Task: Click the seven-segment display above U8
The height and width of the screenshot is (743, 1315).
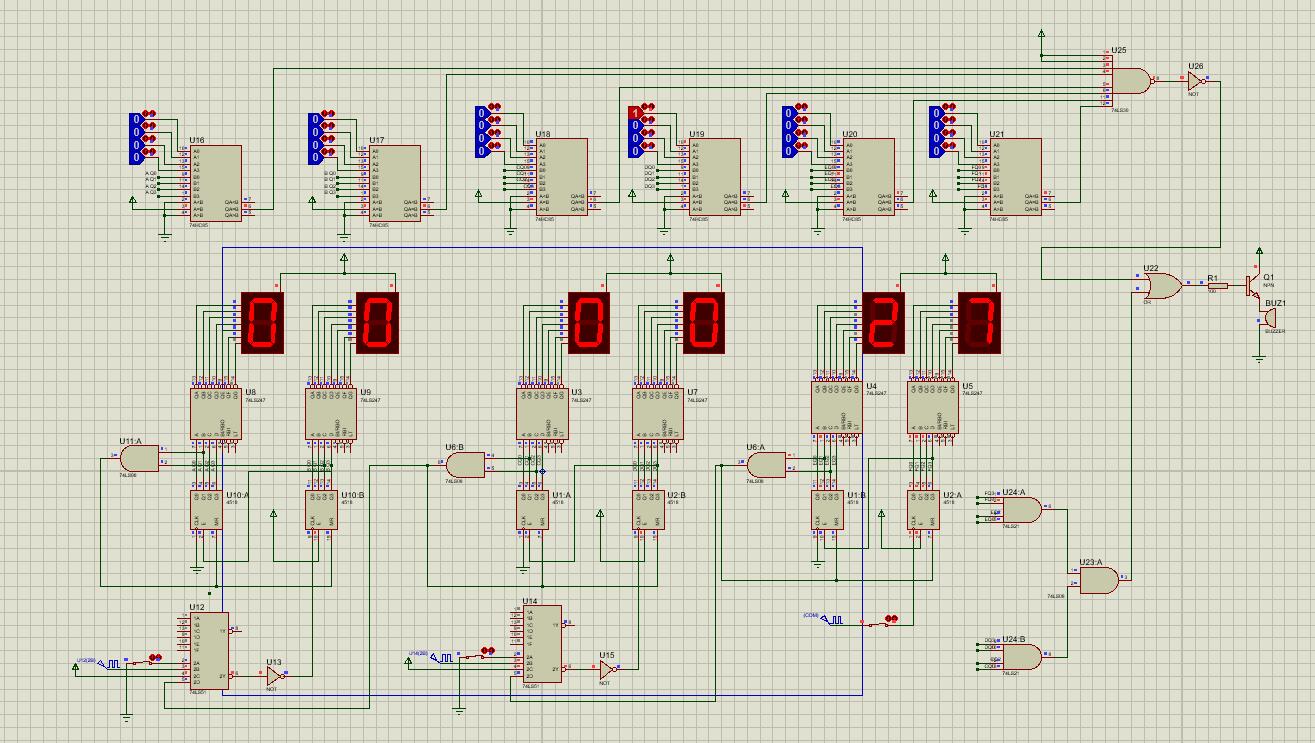Action: (x=263, y=323)
